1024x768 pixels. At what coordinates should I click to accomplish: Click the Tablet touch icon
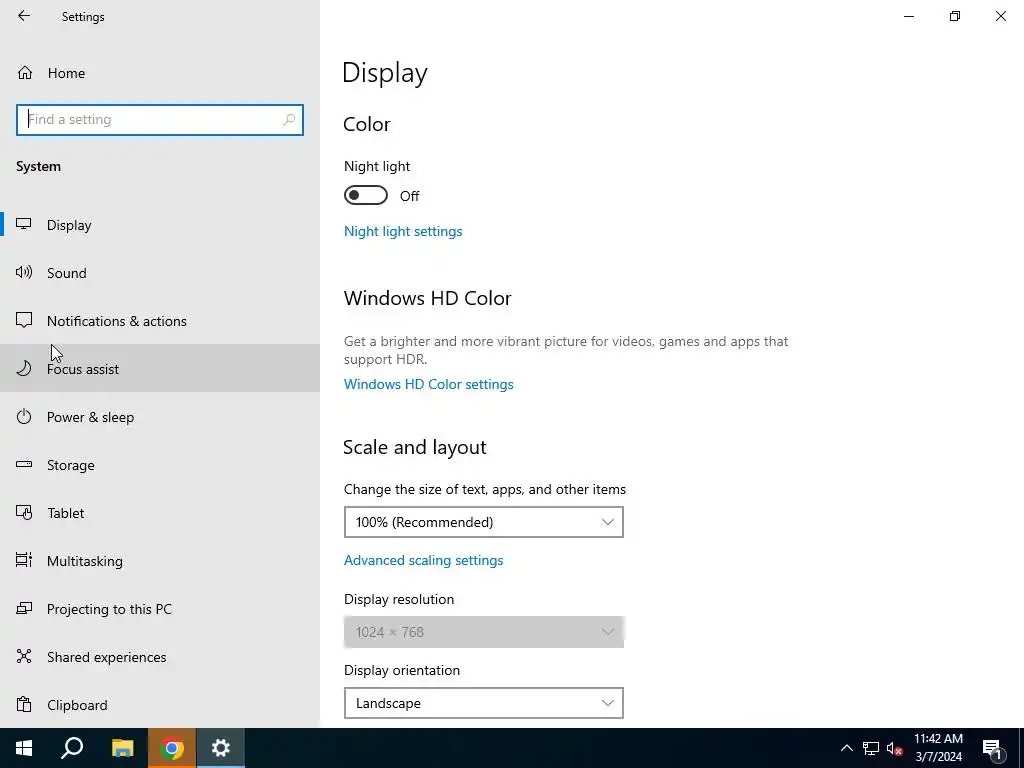coord(24,513)
